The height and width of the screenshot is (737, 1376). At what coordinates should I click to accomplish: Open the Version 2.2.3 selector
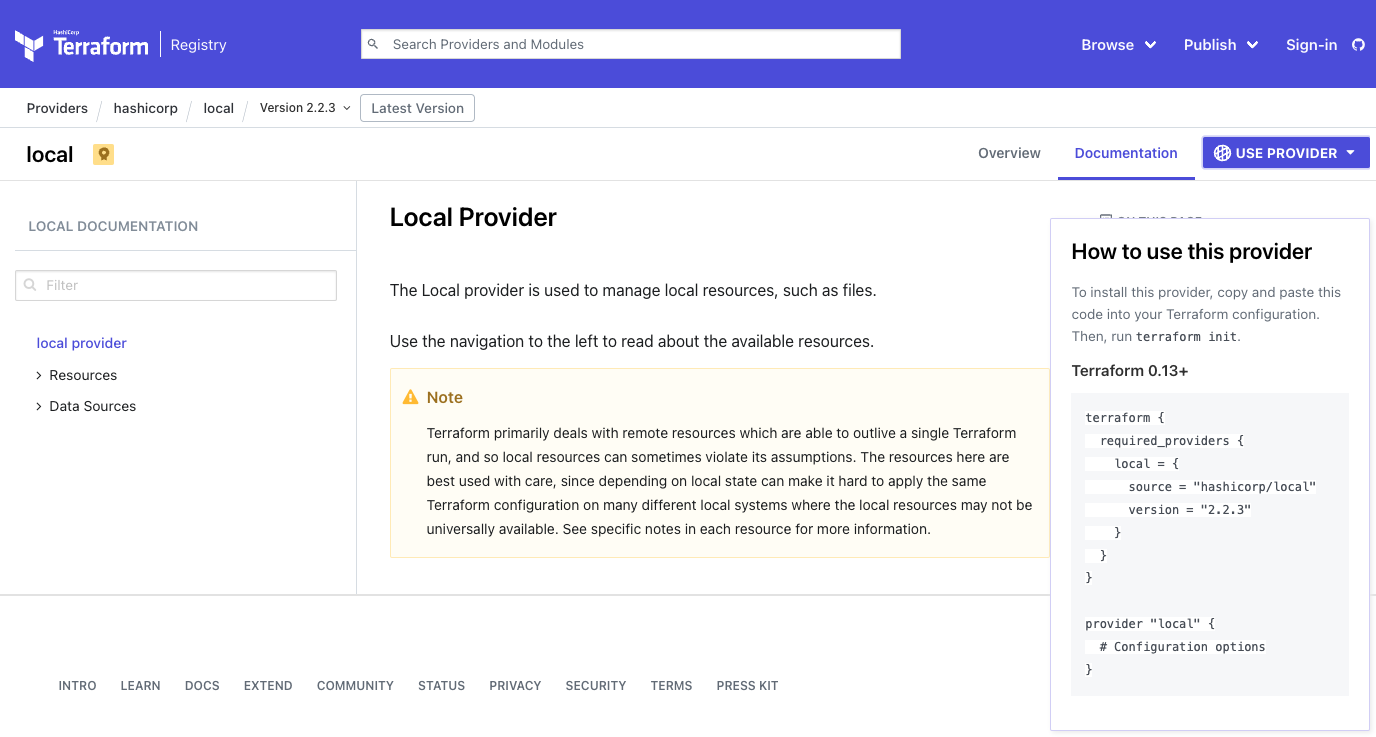click(x=305, y=108)
